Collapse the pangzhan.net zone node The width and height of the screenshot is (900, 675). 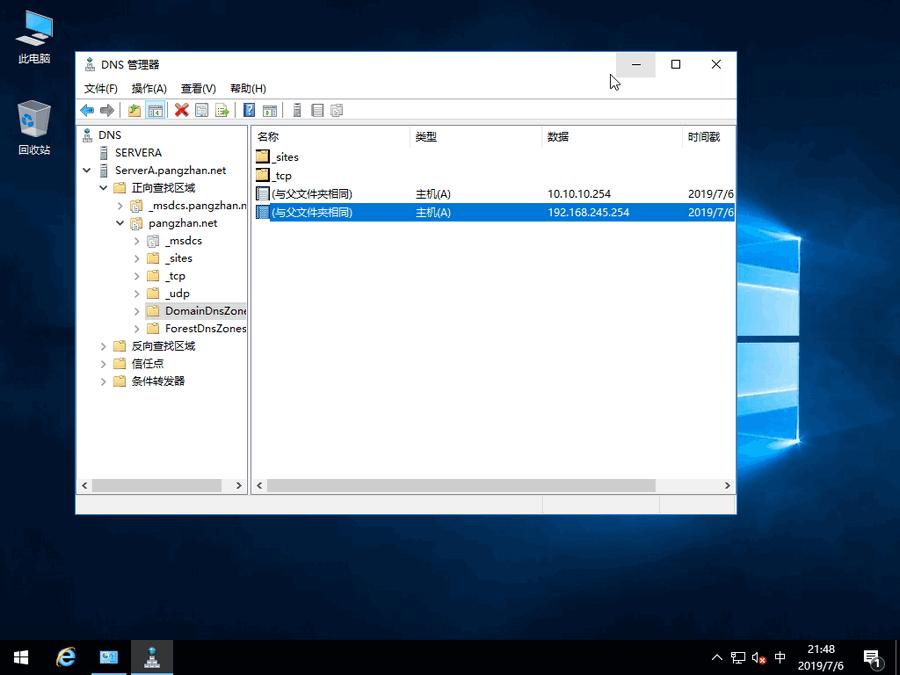[x=120, y=223]
